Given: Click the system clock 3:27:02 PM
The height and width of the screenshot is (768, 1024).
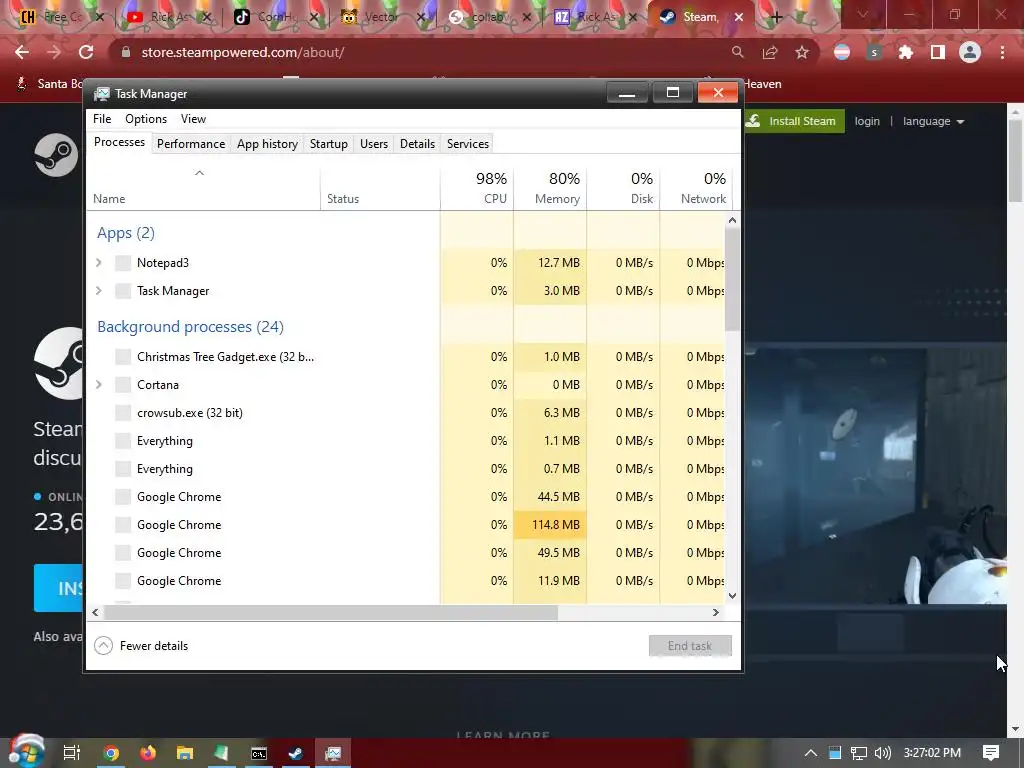Looking at the screenshot, I should 932,753.
